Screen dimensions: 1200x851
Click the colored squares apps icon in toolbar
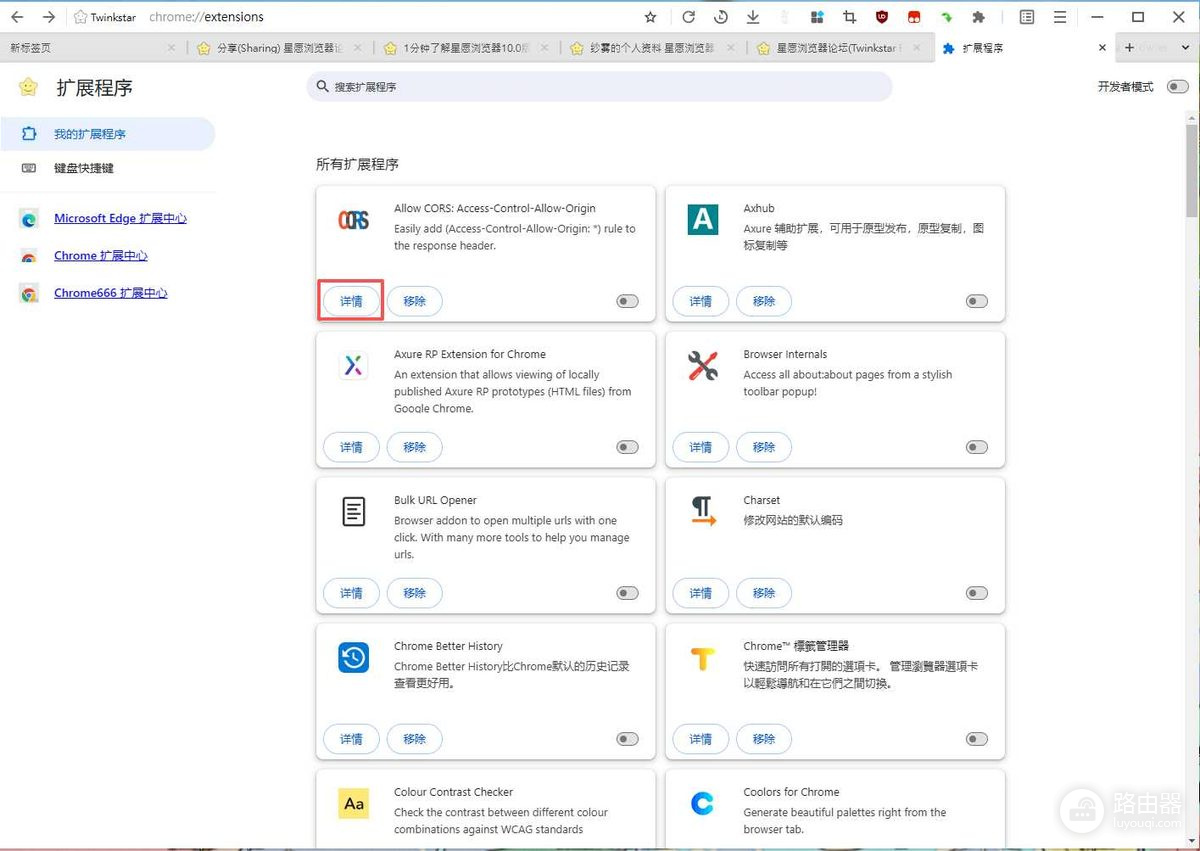pos(817,17)
